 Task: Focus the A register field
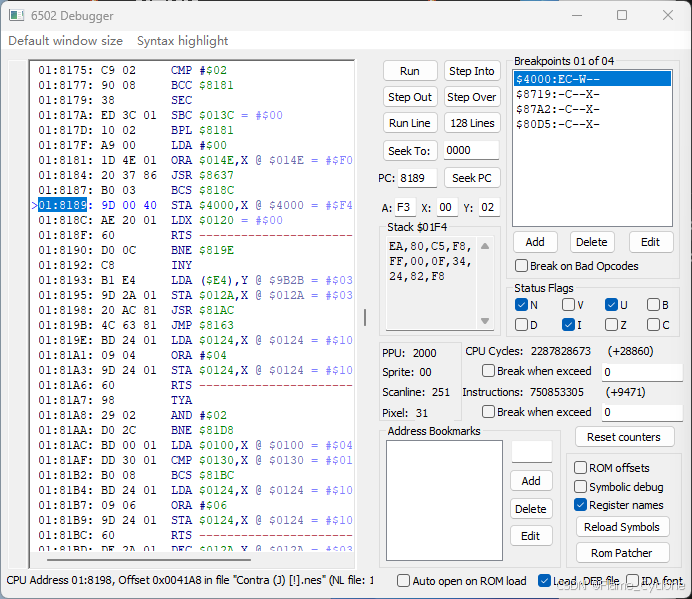point(405,207)
